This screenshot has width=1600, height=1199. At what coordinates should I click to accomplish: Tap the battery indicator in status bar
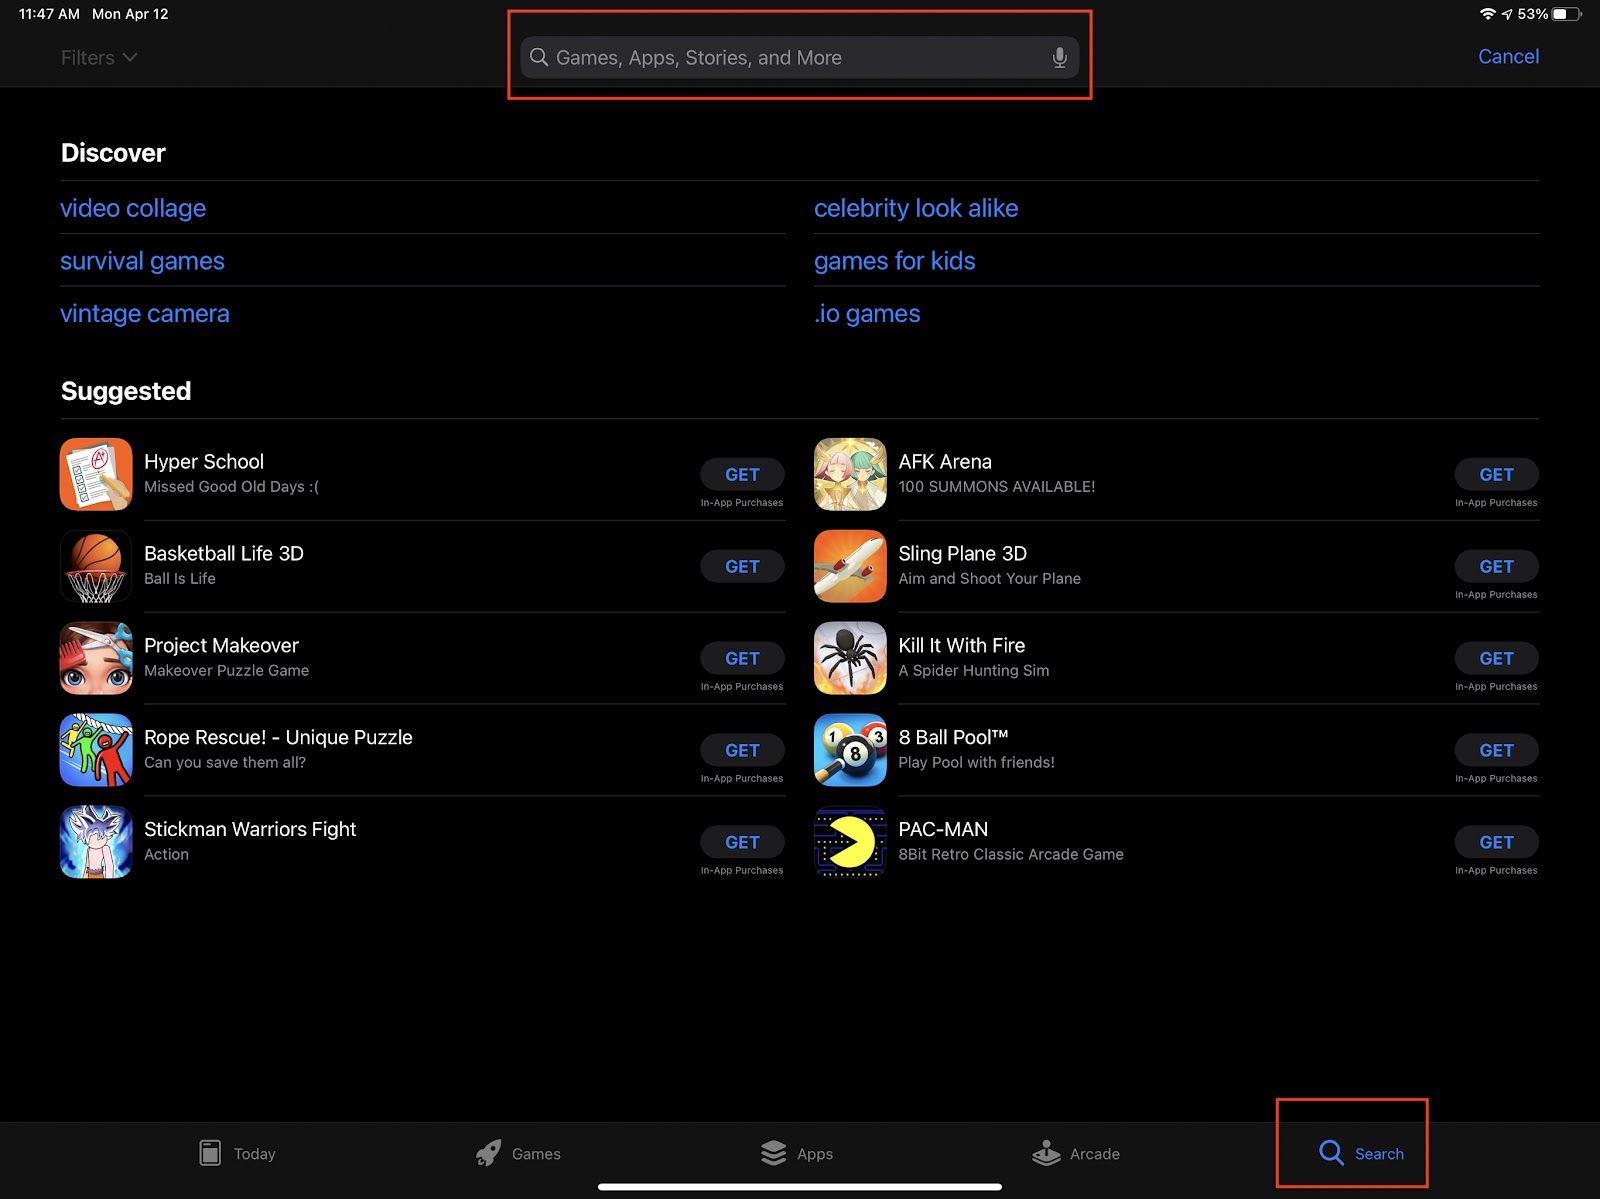tap(1567, 14)
